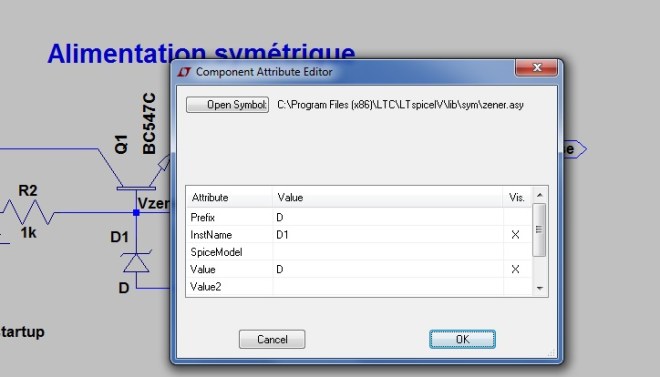Cancel the Component Attribute Editor

pos(272,339)
